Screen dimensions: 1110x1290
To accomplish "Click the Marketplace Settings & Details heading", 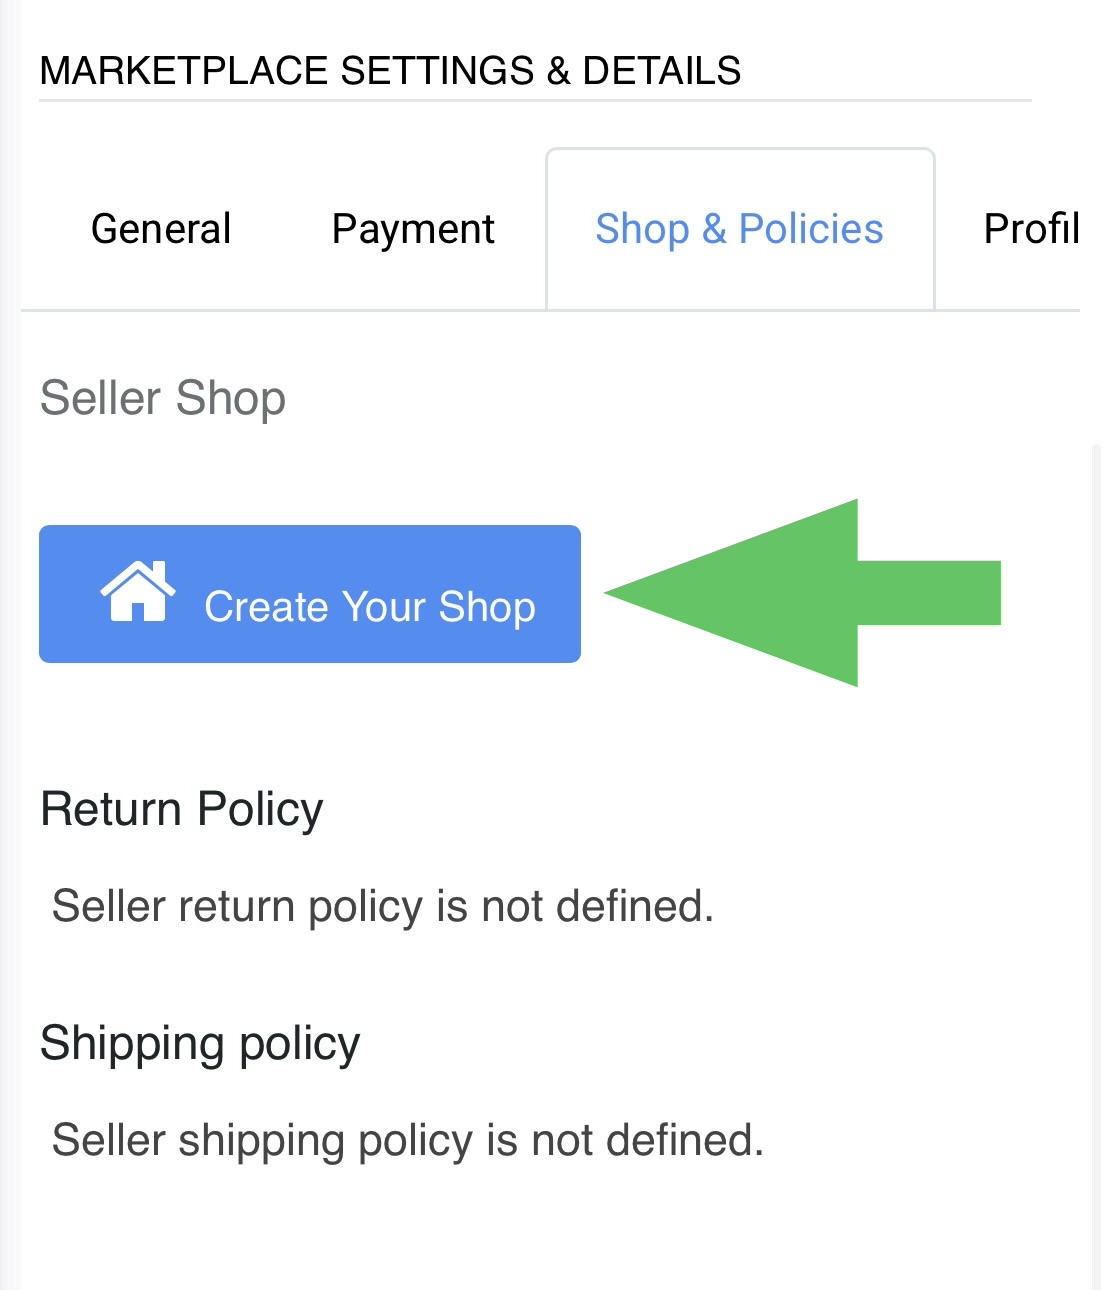I will [x=390, y=71].
